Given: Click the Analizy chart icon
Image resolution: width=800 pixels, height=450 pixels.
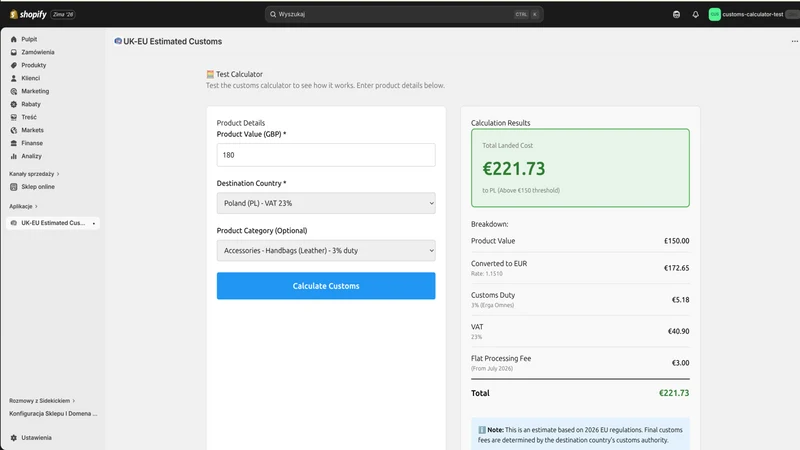Looking at the screenshot, I should [14, 156].
